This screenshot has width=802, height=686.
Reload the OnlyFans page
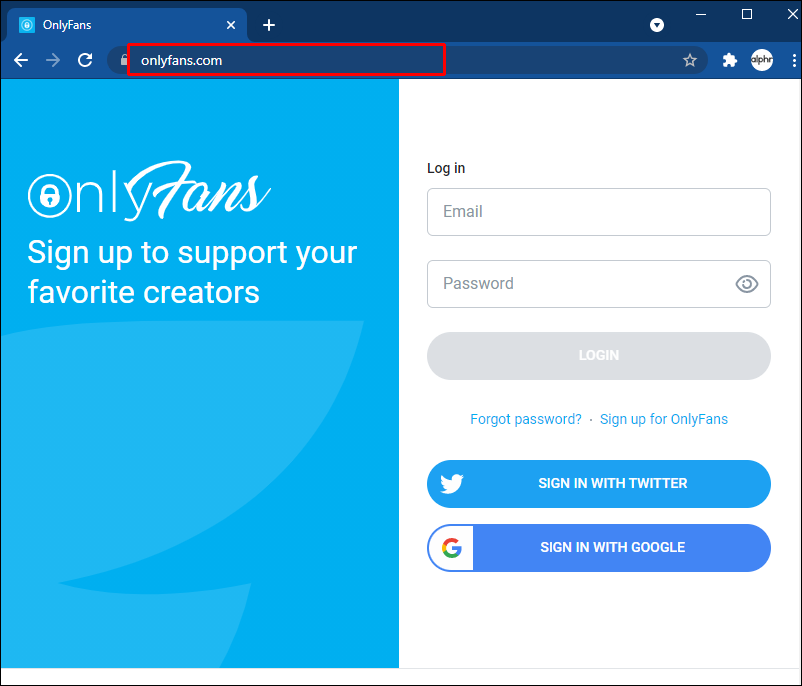85,60
